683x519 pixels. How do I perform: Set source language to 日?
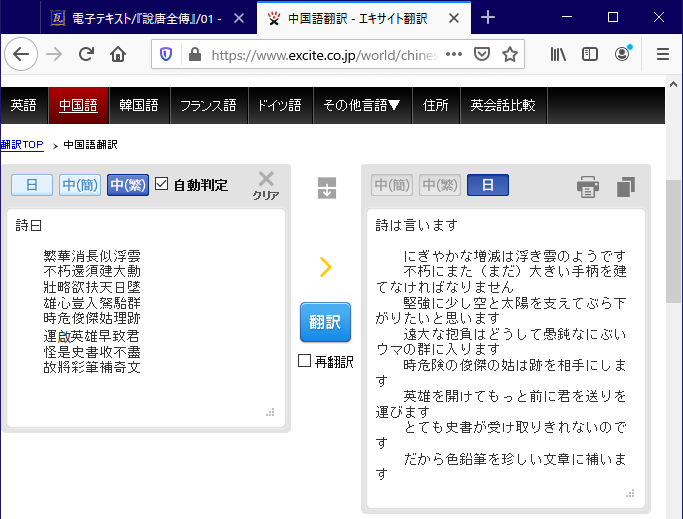(32, 185)
